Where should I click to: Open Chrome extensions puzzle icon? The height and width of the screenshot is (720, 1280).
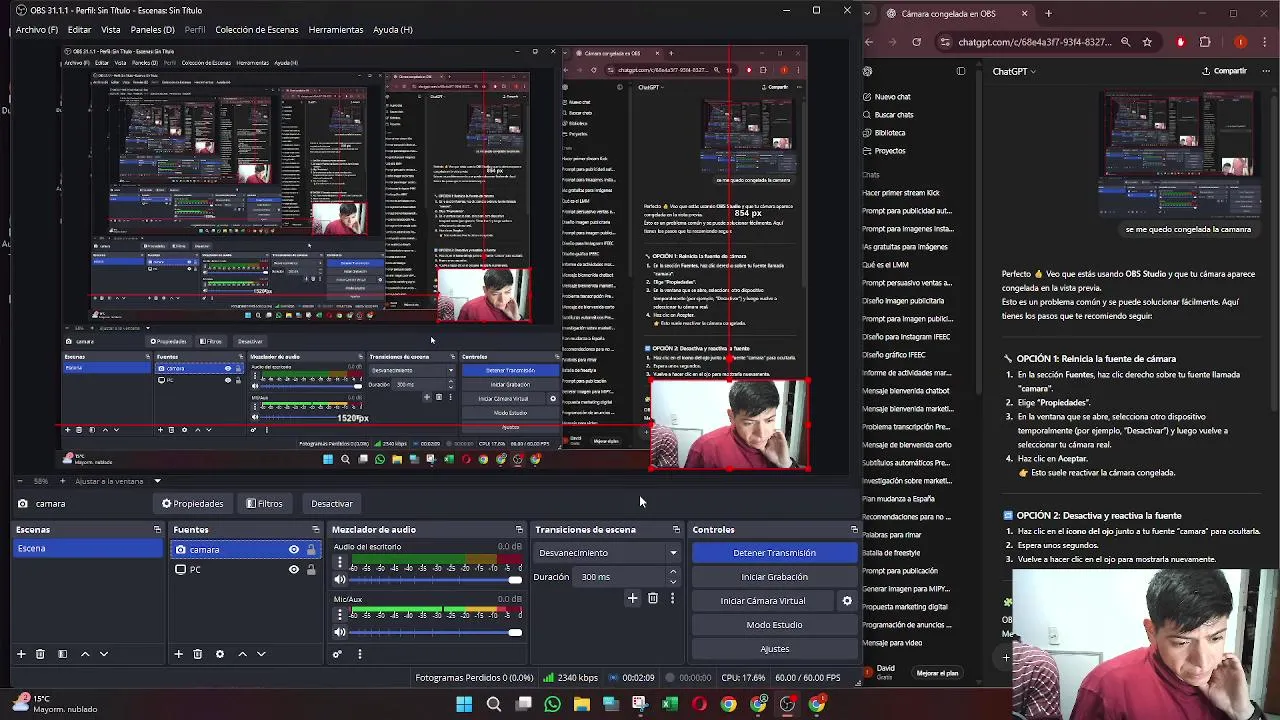click(x=1204, y=42)
